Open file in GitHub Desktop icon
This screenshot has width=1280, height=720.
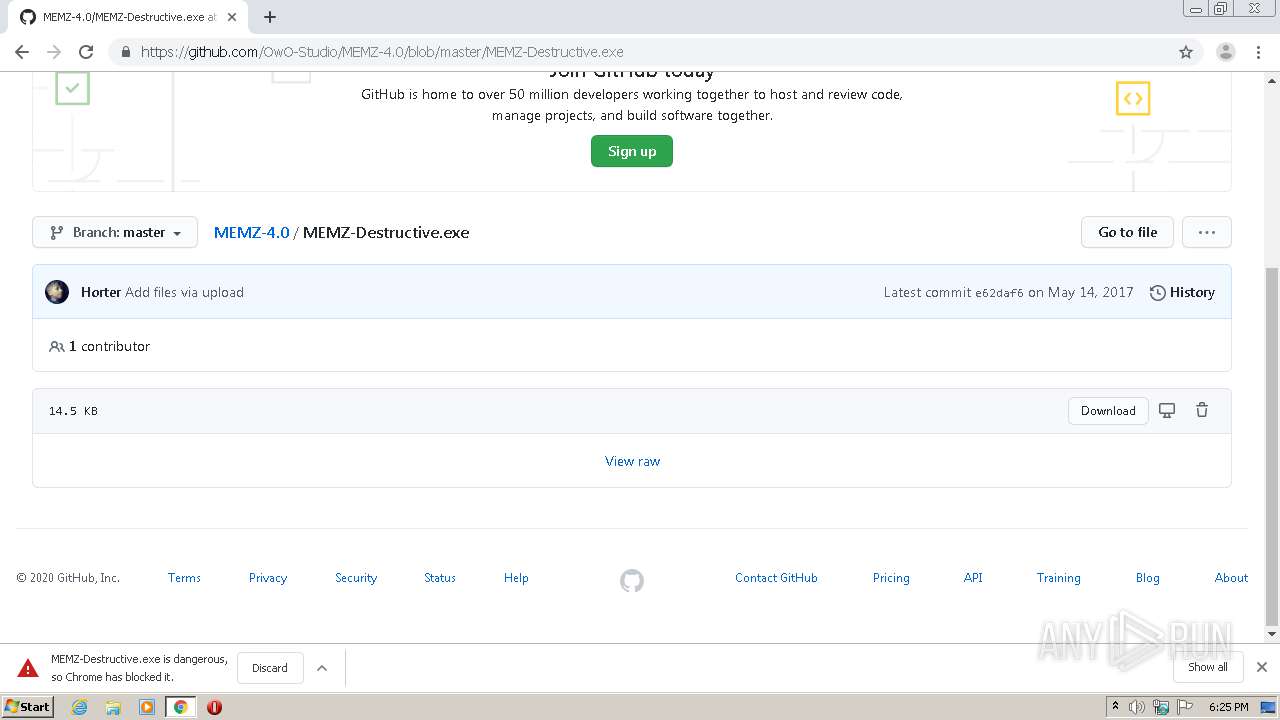click(x=1167, y=410)
